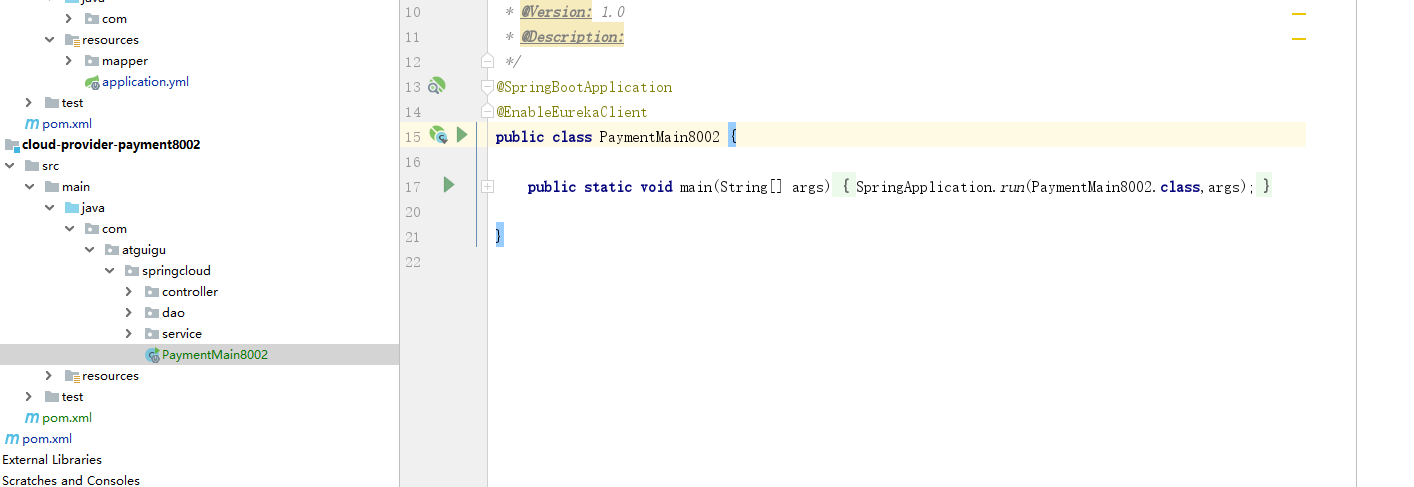Collapse java folder under main
Image resolution: width=1414 pixels, height=487 pixels.
(x=49, y=207)
